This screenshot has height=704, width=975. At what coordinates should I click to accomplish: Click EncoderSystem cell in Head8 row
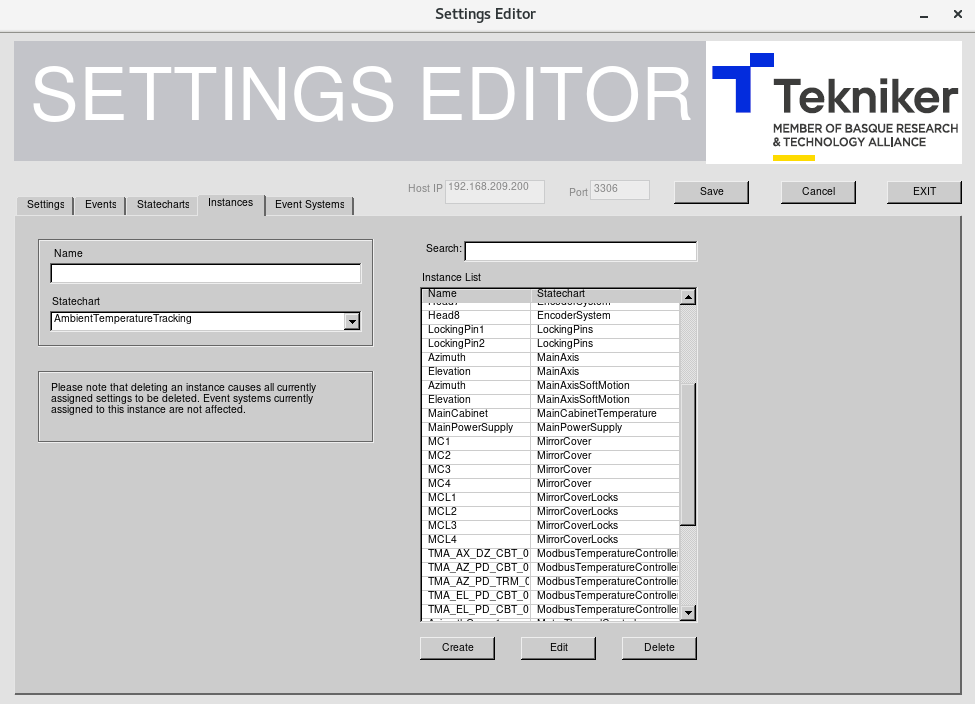[605, 315]
